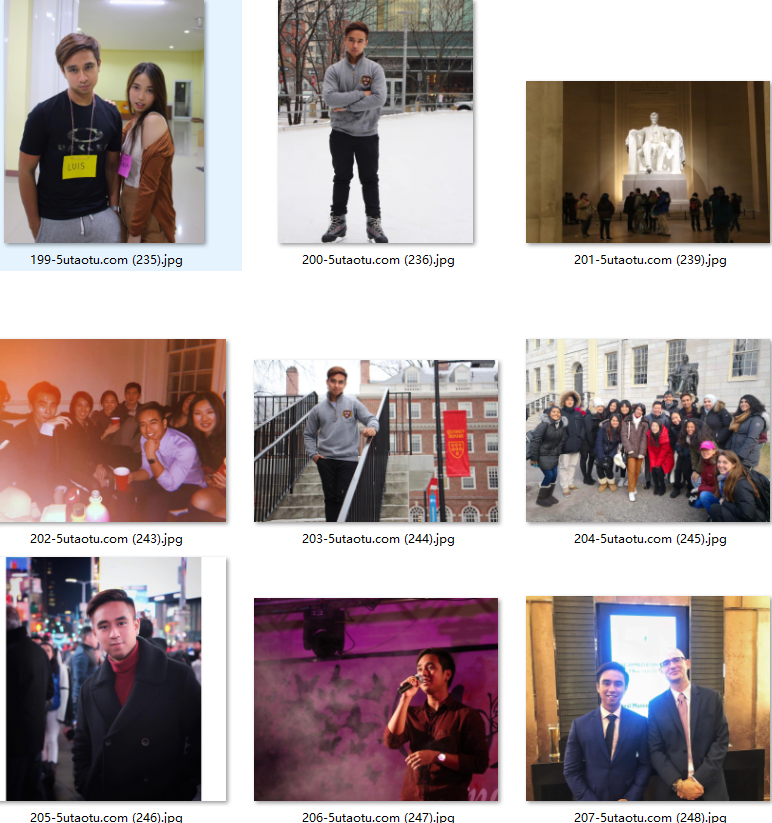Click filename 202-5utaotu.com (243).jpg
Image resolution: width=772 pixels, height=823 pixels.
[107, 539]
